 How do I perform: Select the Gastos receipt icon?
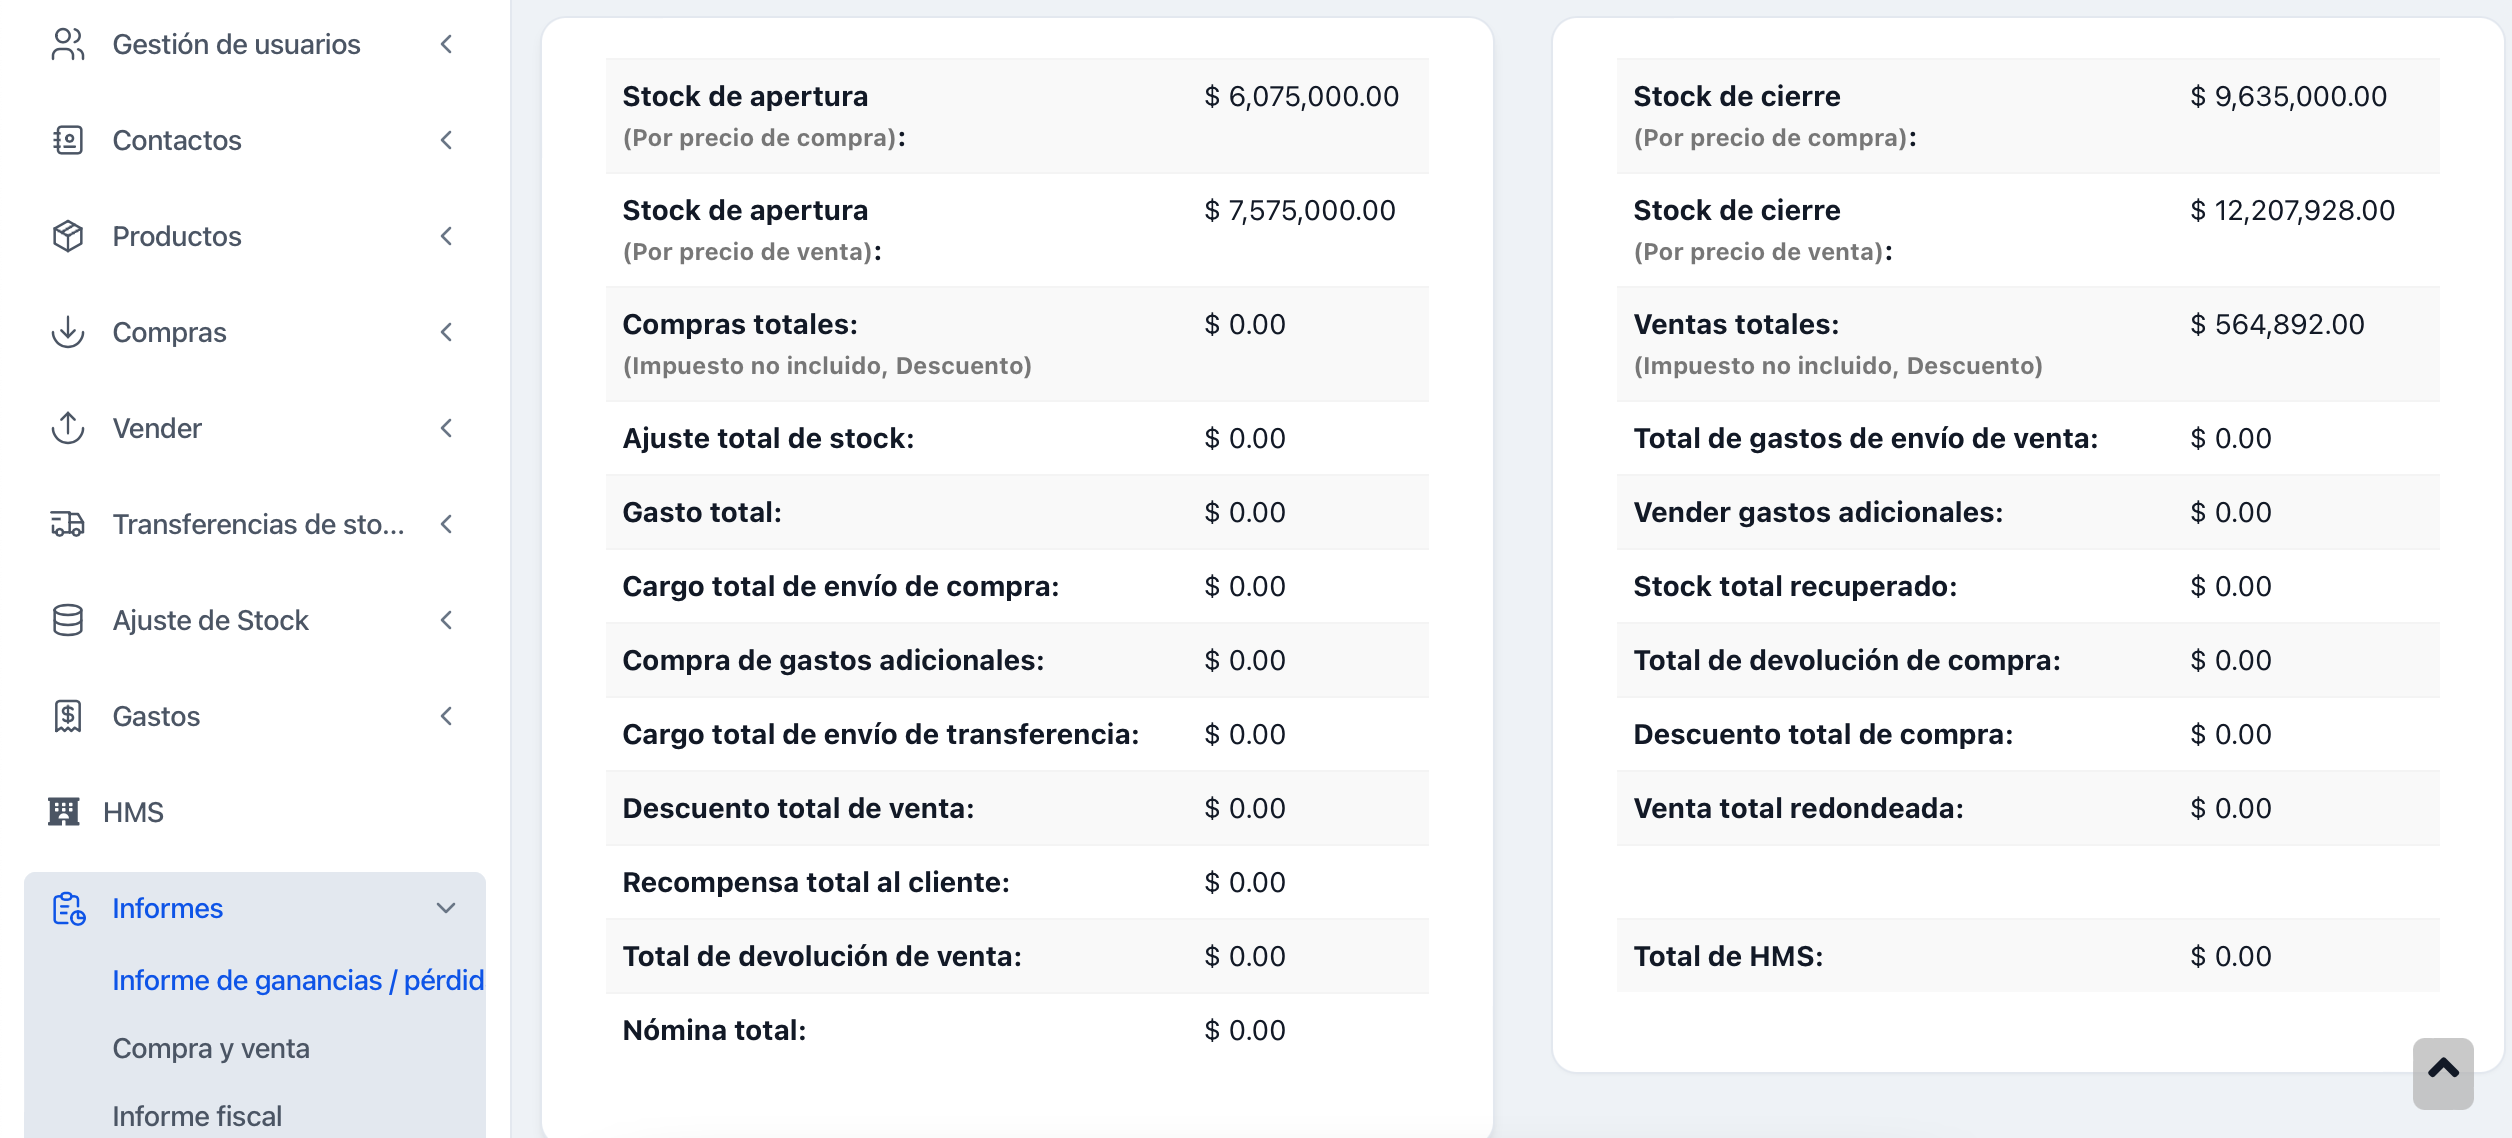click(x=68, y=716)
